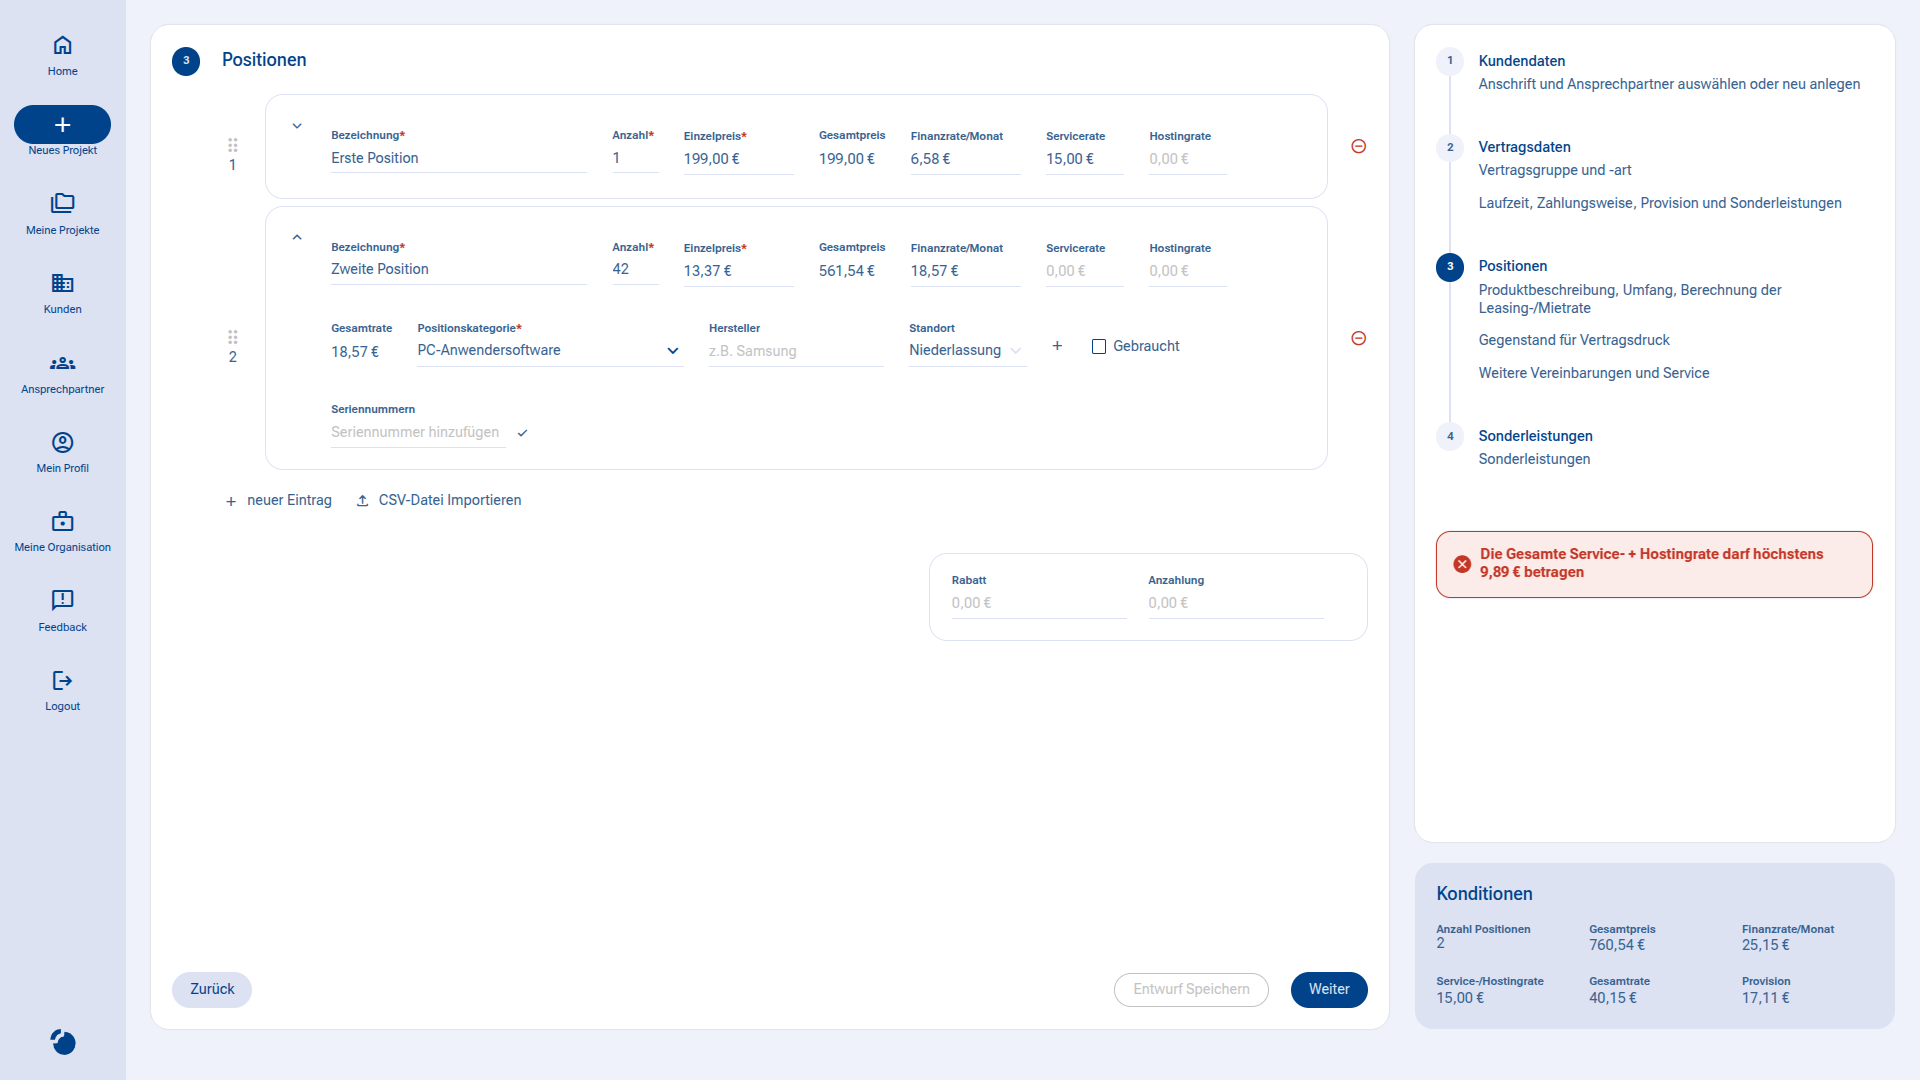This screenshot has height=1080, width=1920.
Task: Click the Logout icon
Action: (62, 680)
